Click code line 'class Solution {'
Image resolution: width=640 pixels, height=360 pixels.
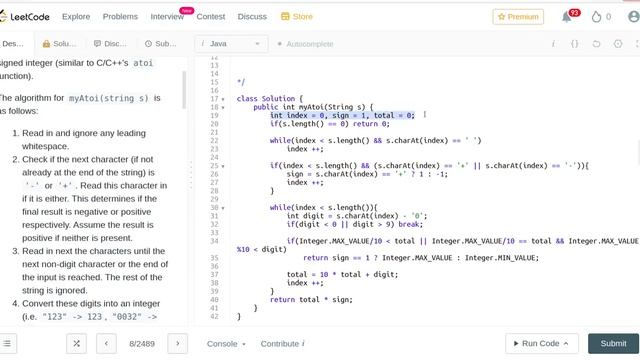tap(269, 99)
